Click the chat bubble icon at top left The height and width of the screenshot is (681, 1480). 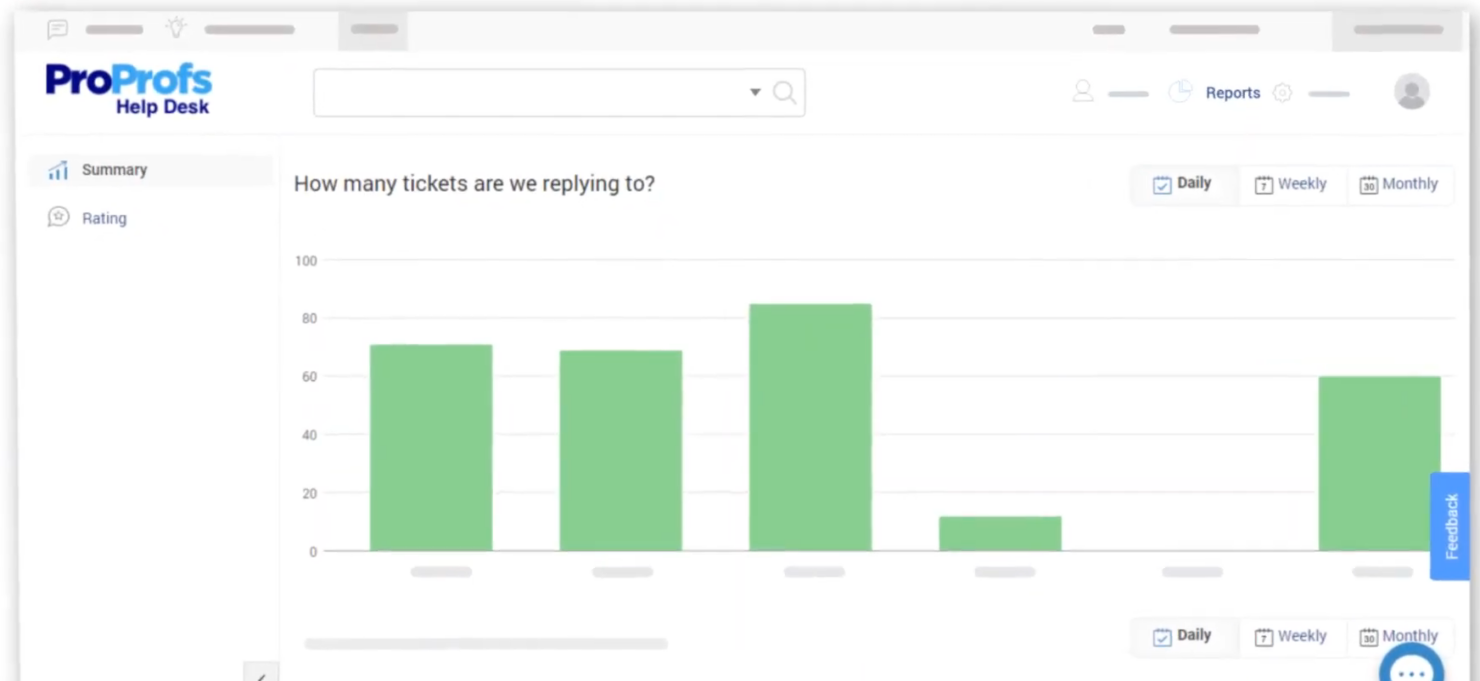(x=57, y=29)
